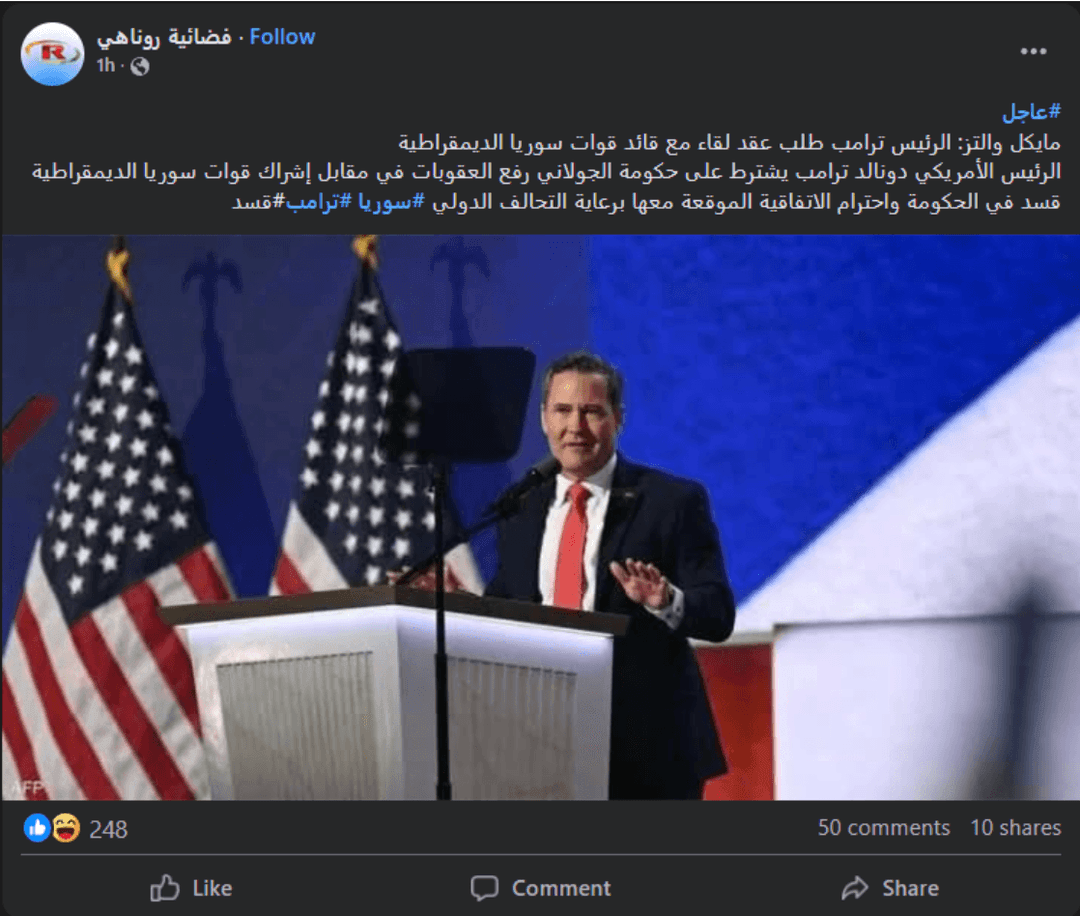This screenshot has height=916, width=1080.
Task: View the 10 shares list
Action: 1017,828
